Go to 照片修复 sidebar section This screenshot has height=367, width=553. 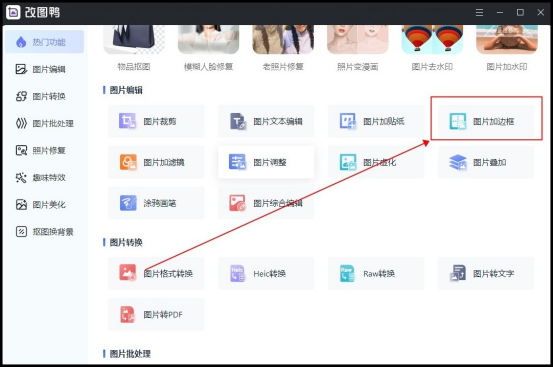[44, 151]
